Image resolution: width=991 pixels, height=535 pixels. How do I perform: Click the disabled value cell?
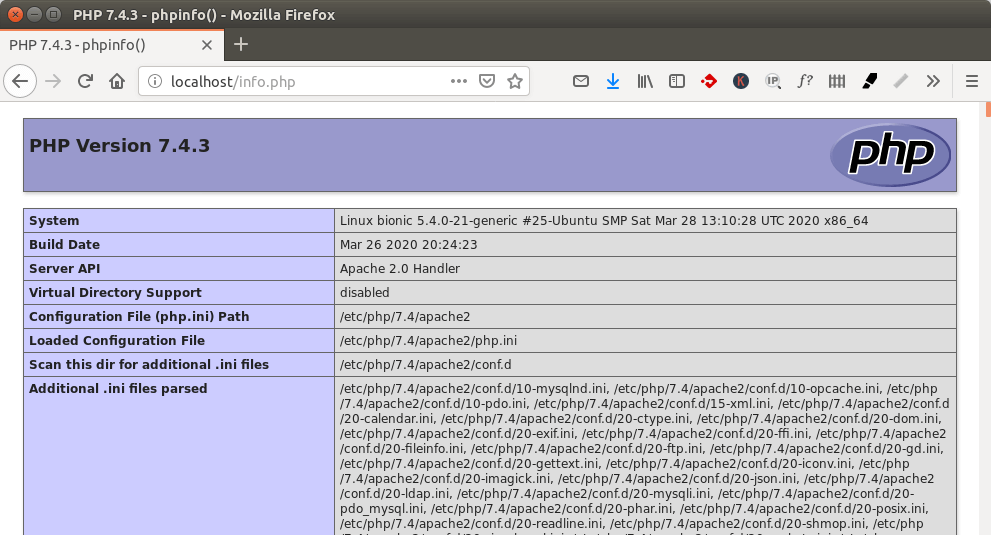[645, 293]
